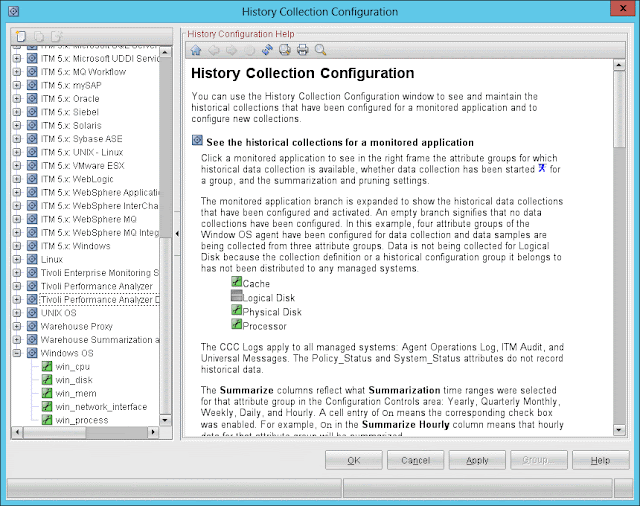Image resolution: width=640 pixels, height=506 pixels.
Task: Click the Logical Disk icon in the help text
Action: [x=237, y=295]
